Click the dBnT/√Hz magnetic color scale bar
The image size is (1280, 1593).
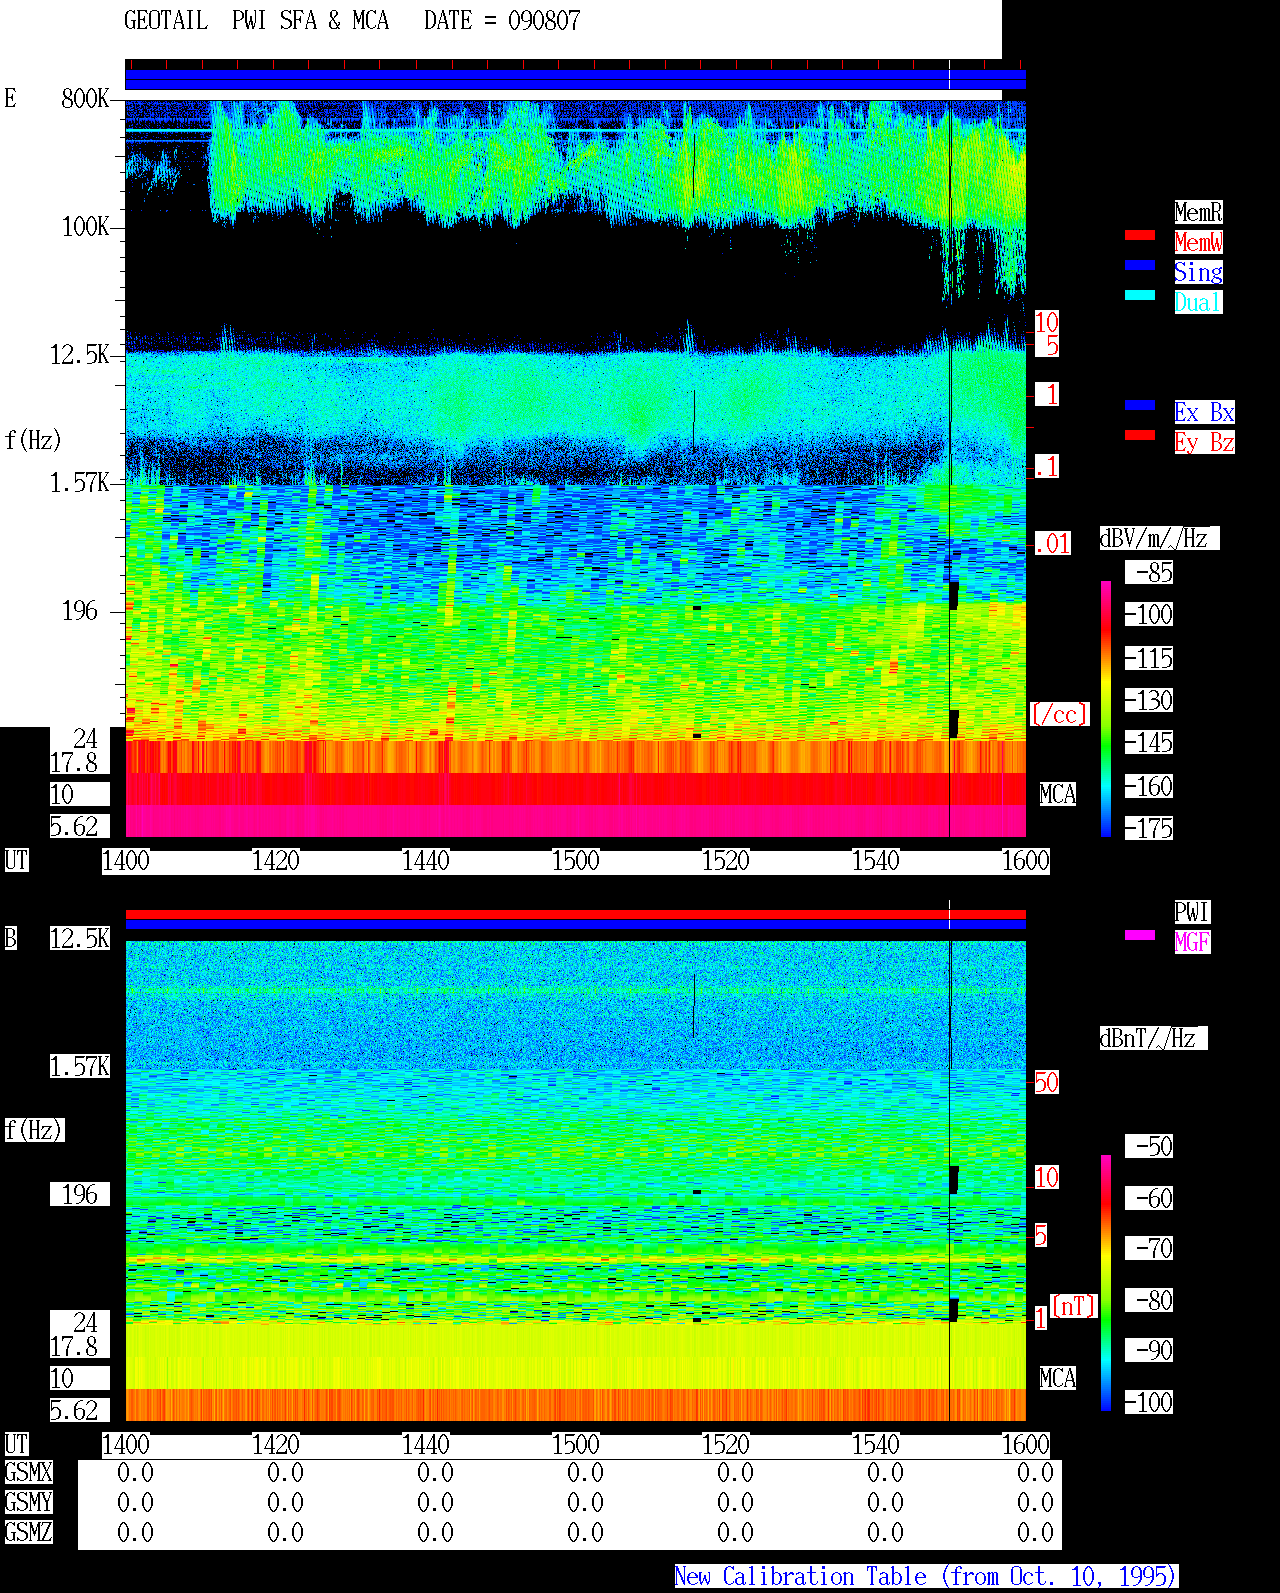[1106, 1283]
